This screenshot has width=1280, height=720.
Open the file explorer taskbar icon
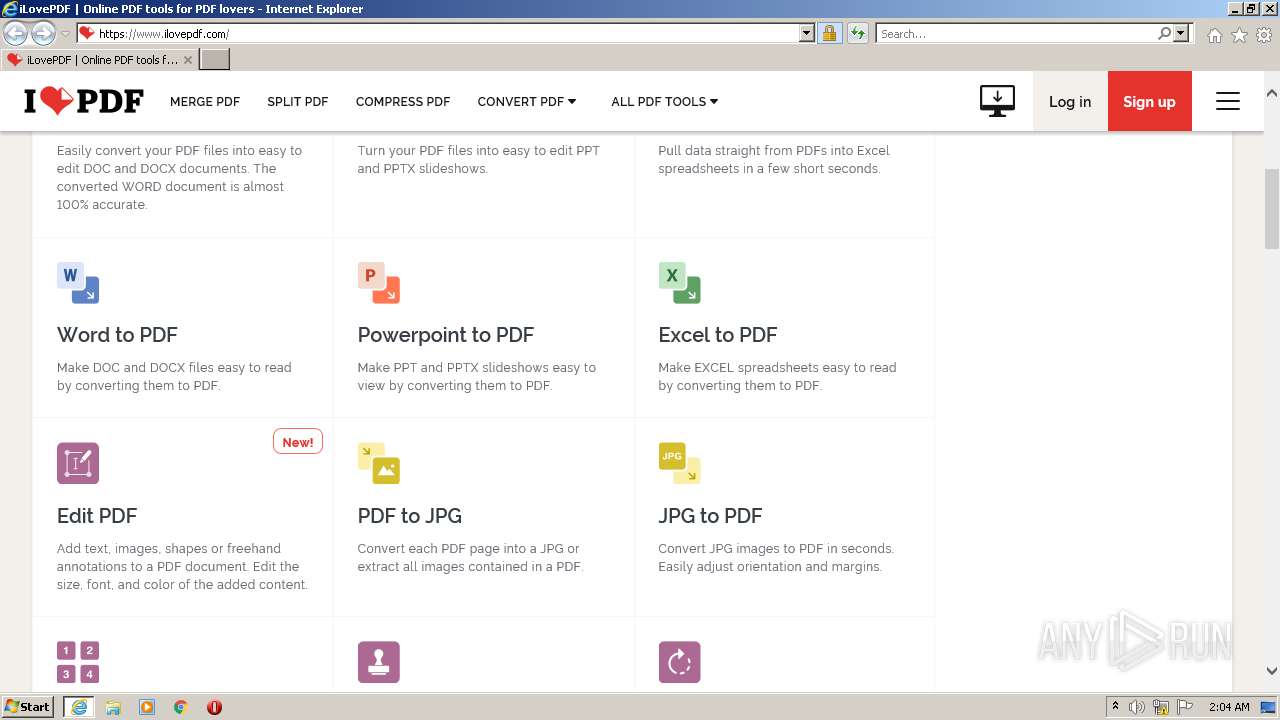point(113,707)
